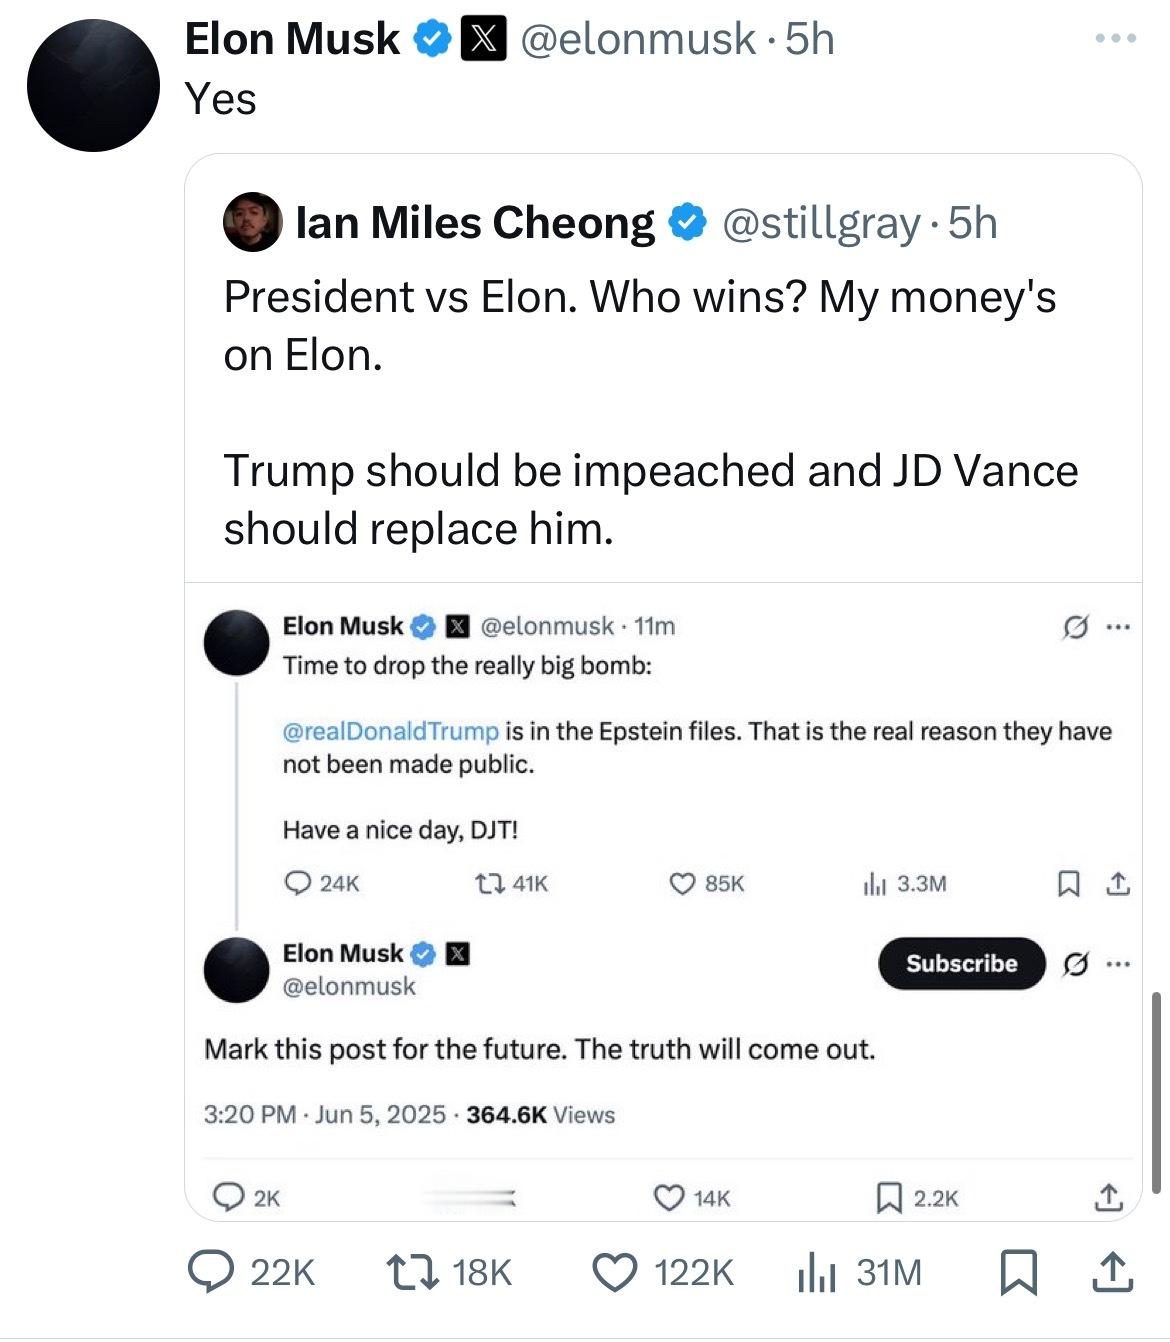The height and width of the screenshot is (1342, 1170).
Task: Tap the 85K likes heart in screenshot
Action: [682, 884]
